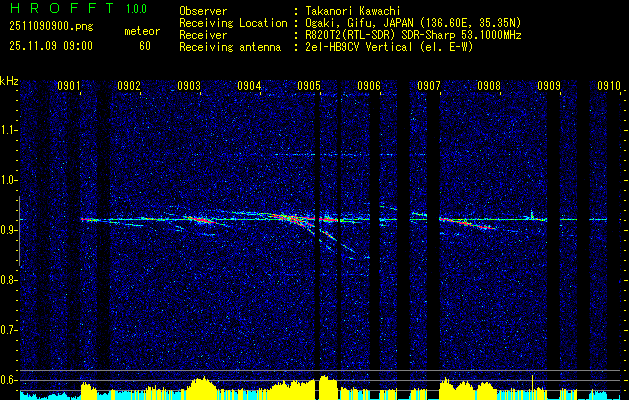
Task: Click the Receiving antenna label
Action: [x=230, y=48]
